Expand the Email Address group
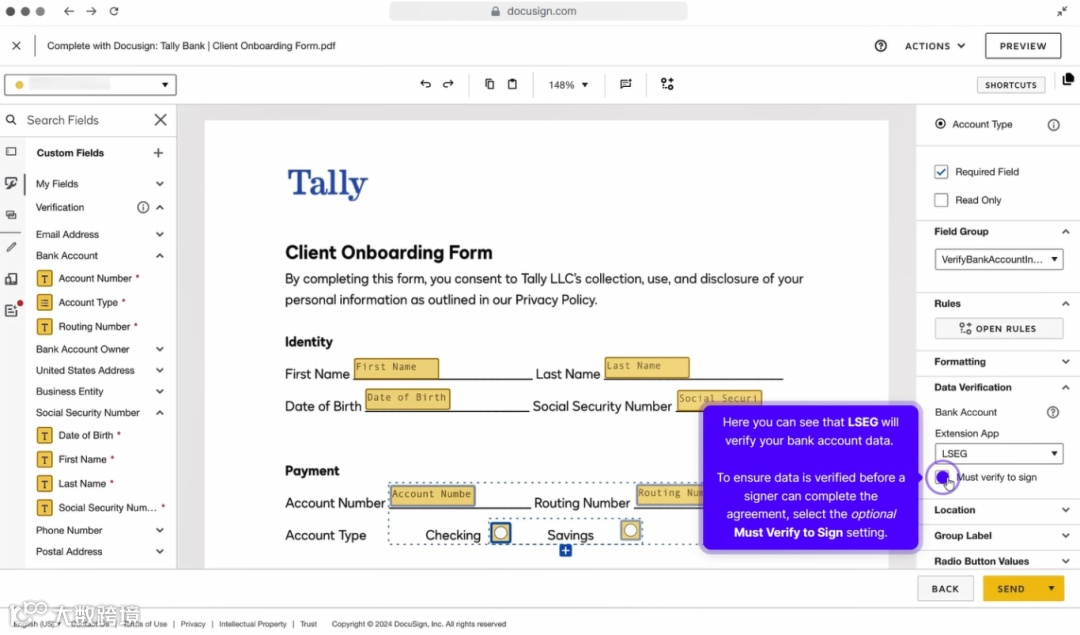This screenshot has height=635, width=1080. click(160, 234)
